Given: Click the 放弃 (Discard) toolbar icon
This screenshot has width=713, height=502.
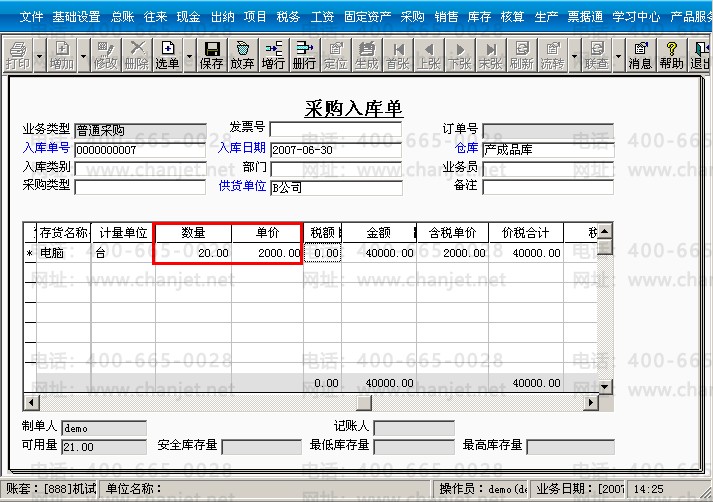Looking at the screenshot, I should [x=242, y=55].
